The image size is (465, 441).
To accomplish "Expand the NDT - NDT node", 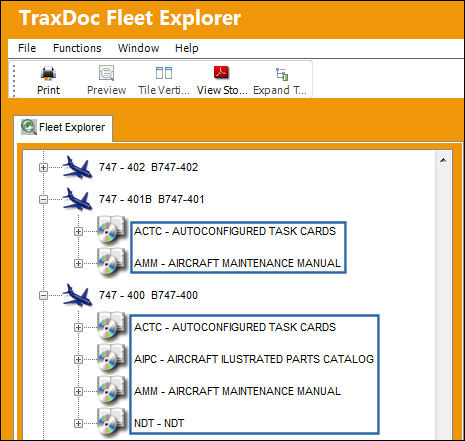I will (78, 423).
